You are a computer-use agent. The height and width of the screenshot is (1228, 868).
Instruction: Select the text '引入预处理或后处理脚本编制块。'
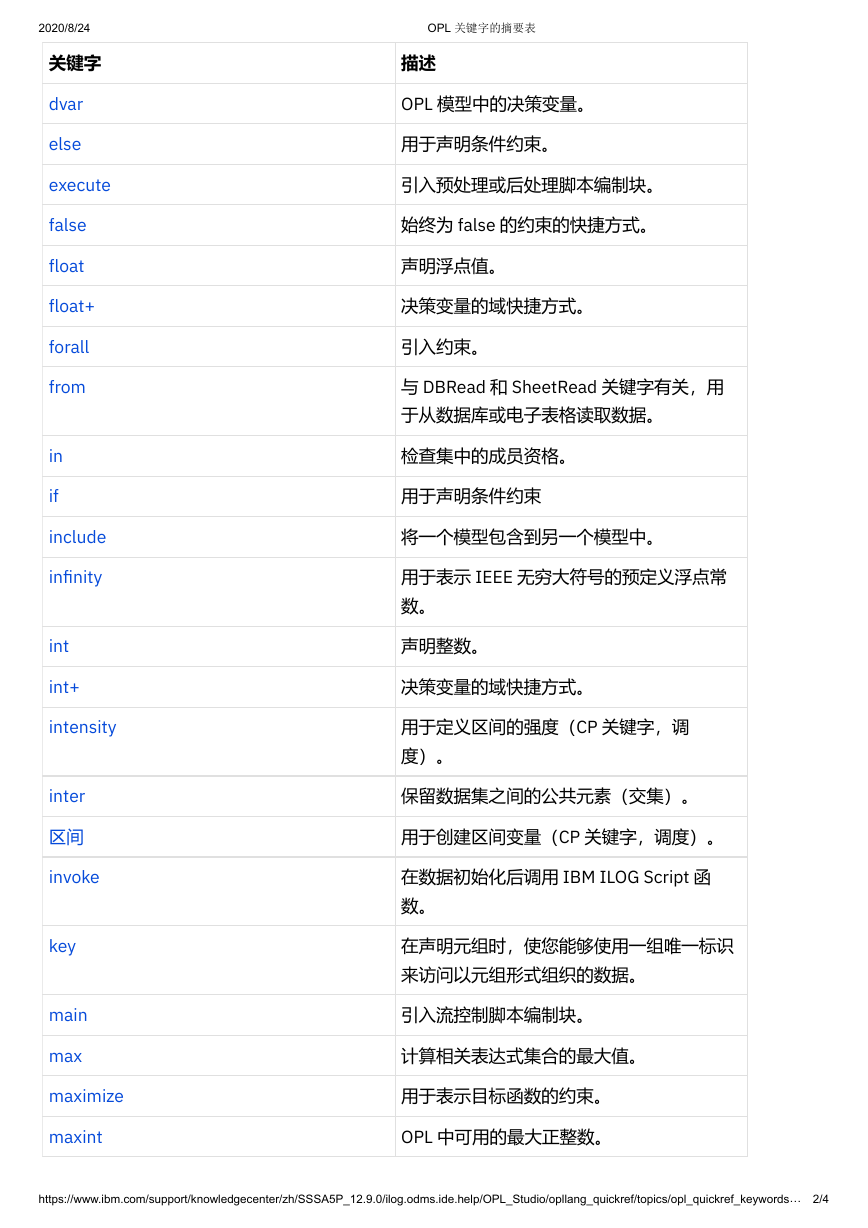[532, 185]
